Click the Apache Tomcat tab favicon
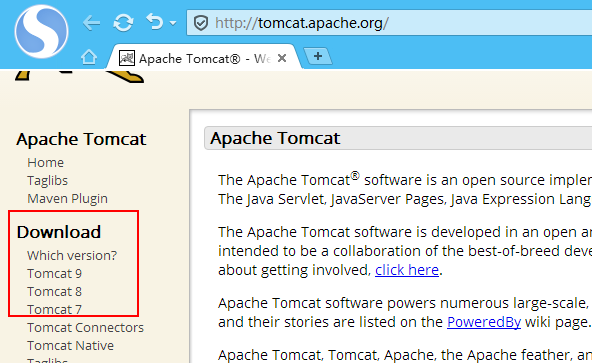This screenshot has width=592, height=363. click(127, 59)
